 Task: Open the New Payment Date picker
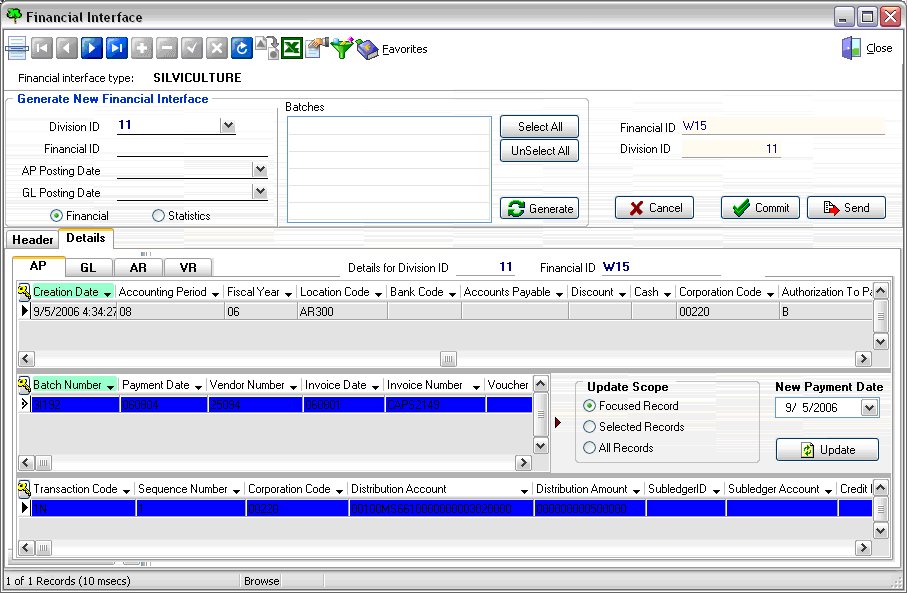click(868, 408)
